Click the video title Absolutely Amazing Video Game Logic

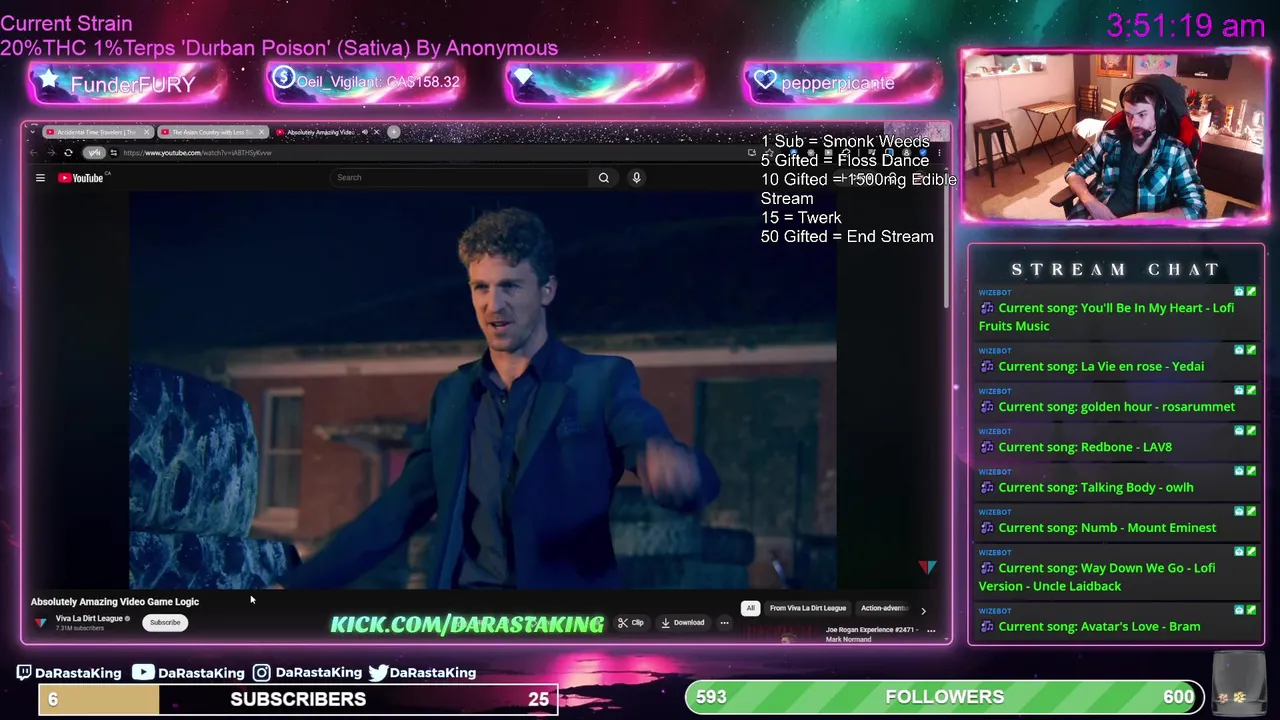pyautogui.click(x=115, y=602)
